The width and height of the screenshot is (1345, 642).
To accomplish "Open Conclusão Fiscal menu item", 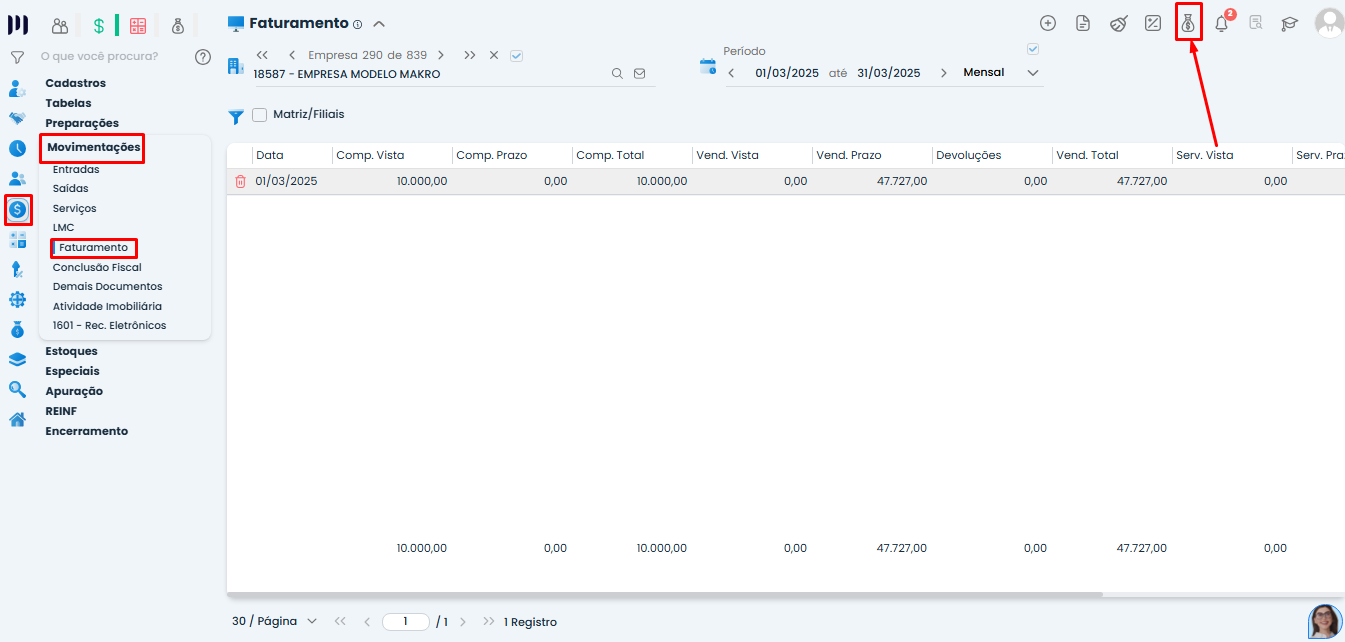I will click(97, 267).
